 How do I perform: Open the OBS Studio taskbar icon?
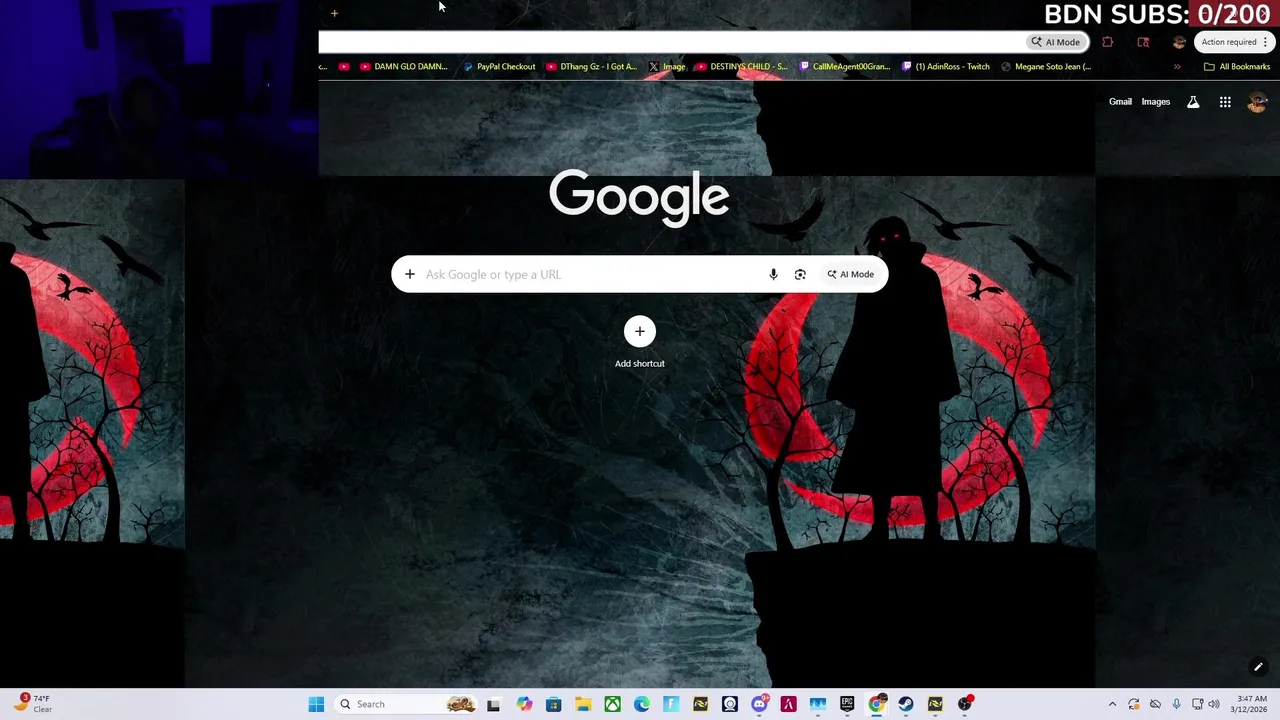[x=965, y=704]
